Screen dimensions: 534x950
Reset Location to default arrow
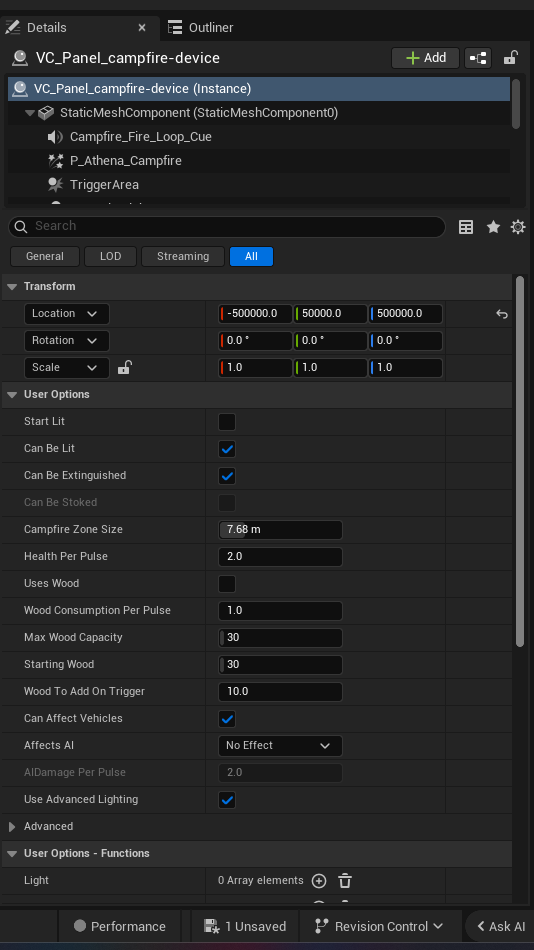pyautogui.click(x=501, y=314)
